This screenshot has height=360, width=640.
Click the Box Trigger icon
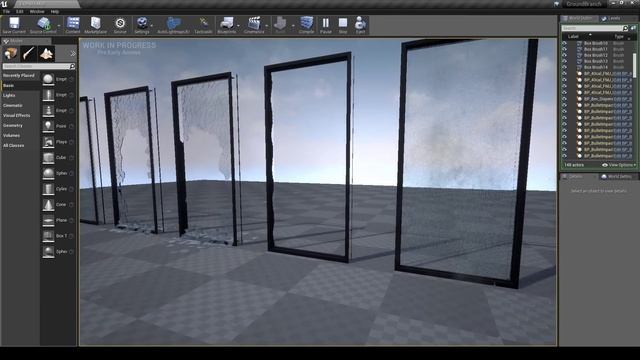coord(48,236)
